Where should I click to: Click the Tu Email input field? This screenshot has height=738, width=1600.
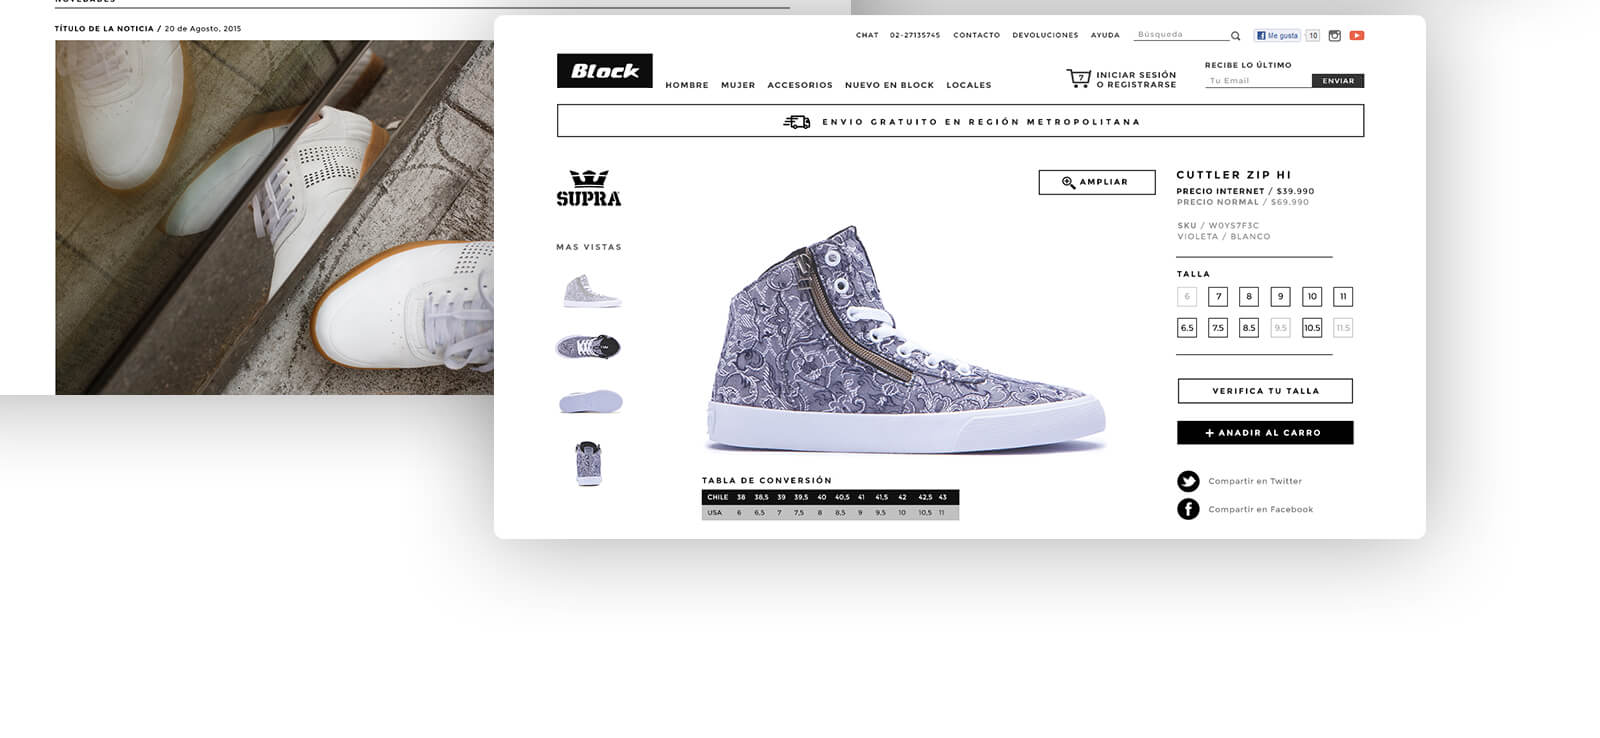[x=1258, y=80]
